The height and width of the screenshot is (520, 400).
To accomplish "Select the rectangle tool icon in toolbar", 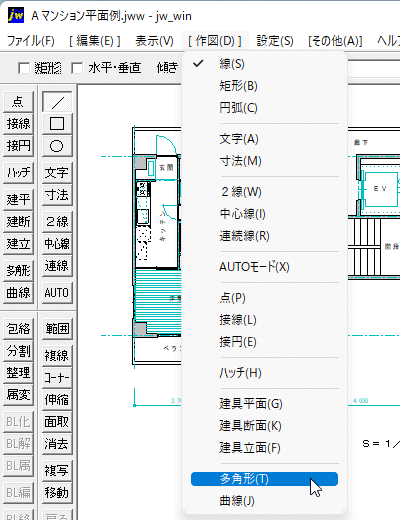I will pos(57,124).
